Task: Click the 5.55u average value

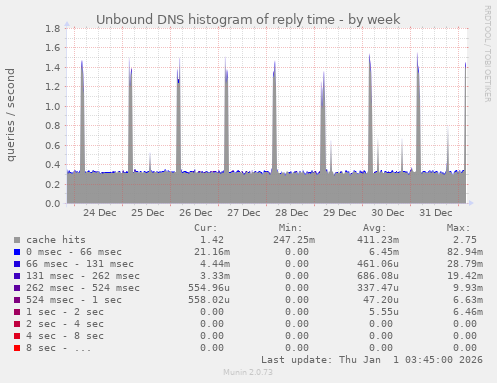Action: (x=384, y=312)
